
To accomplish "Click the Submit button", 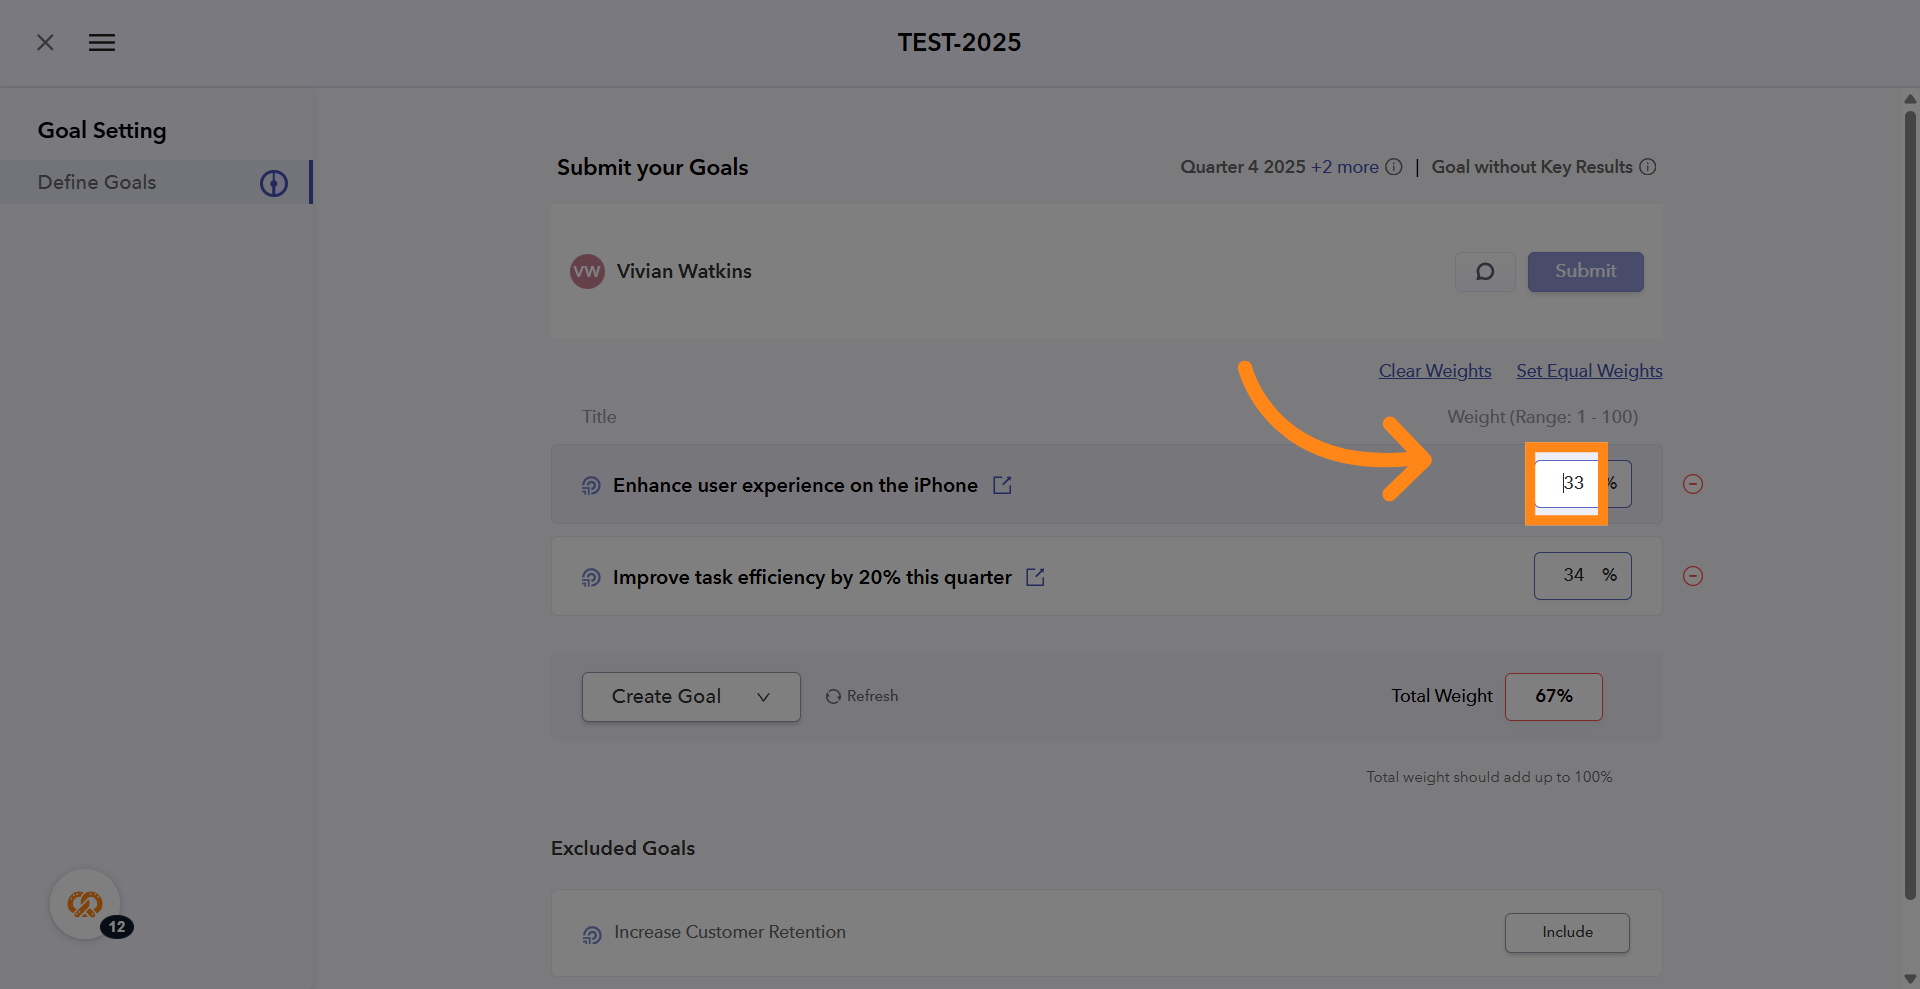I will (x=1585, y=271).
